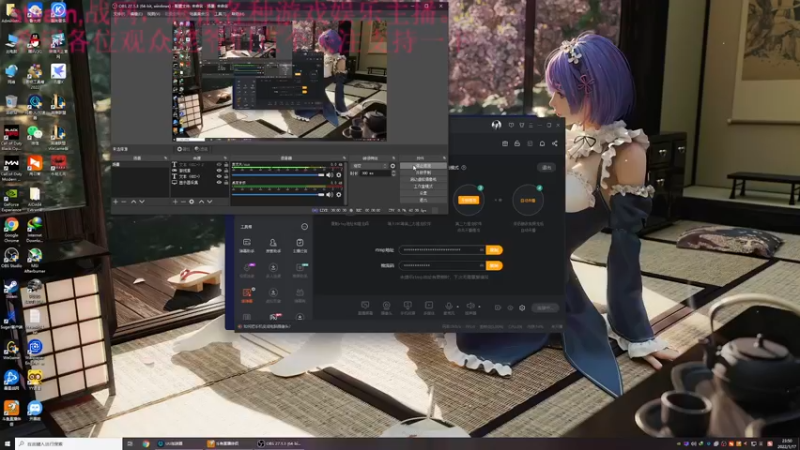Pop out the OBS scenes dock via header icon
The image size is (800, 450).
point(165,158)
